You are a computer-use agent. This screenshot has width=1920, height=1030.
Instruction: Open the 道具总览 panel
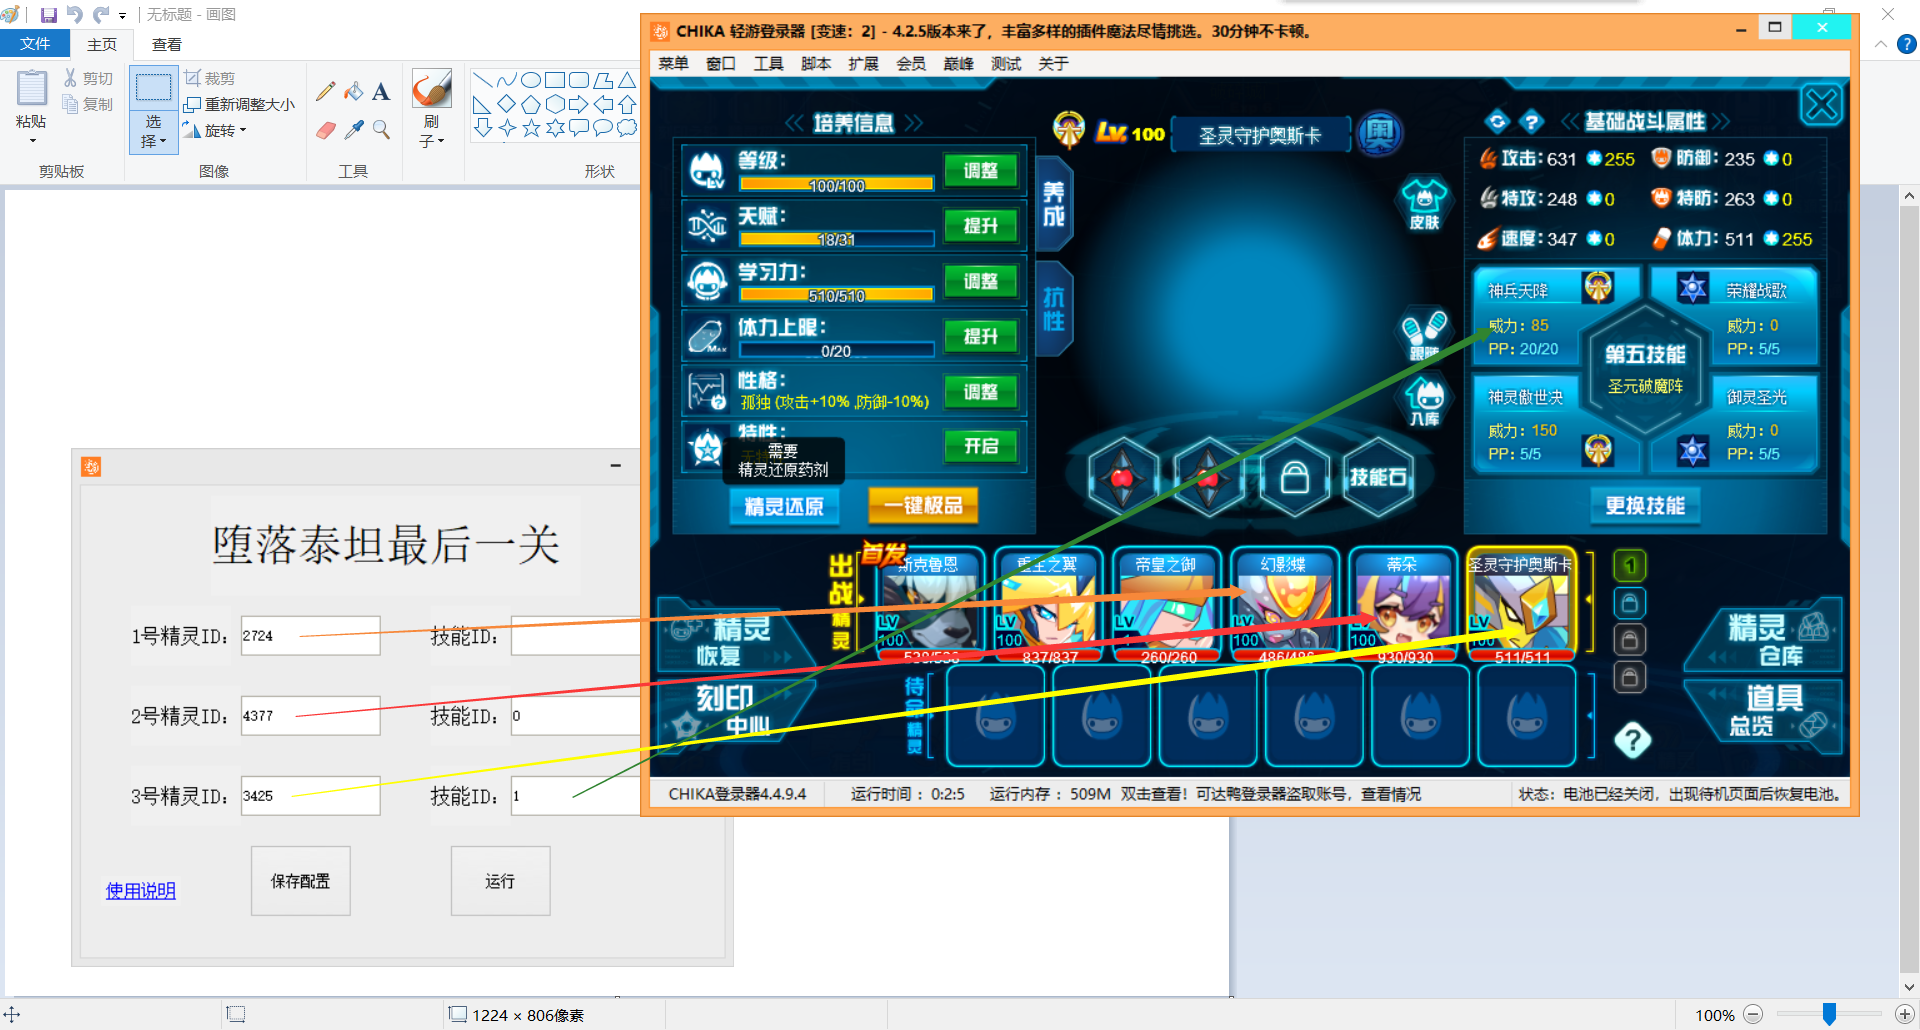point(1766,712)
